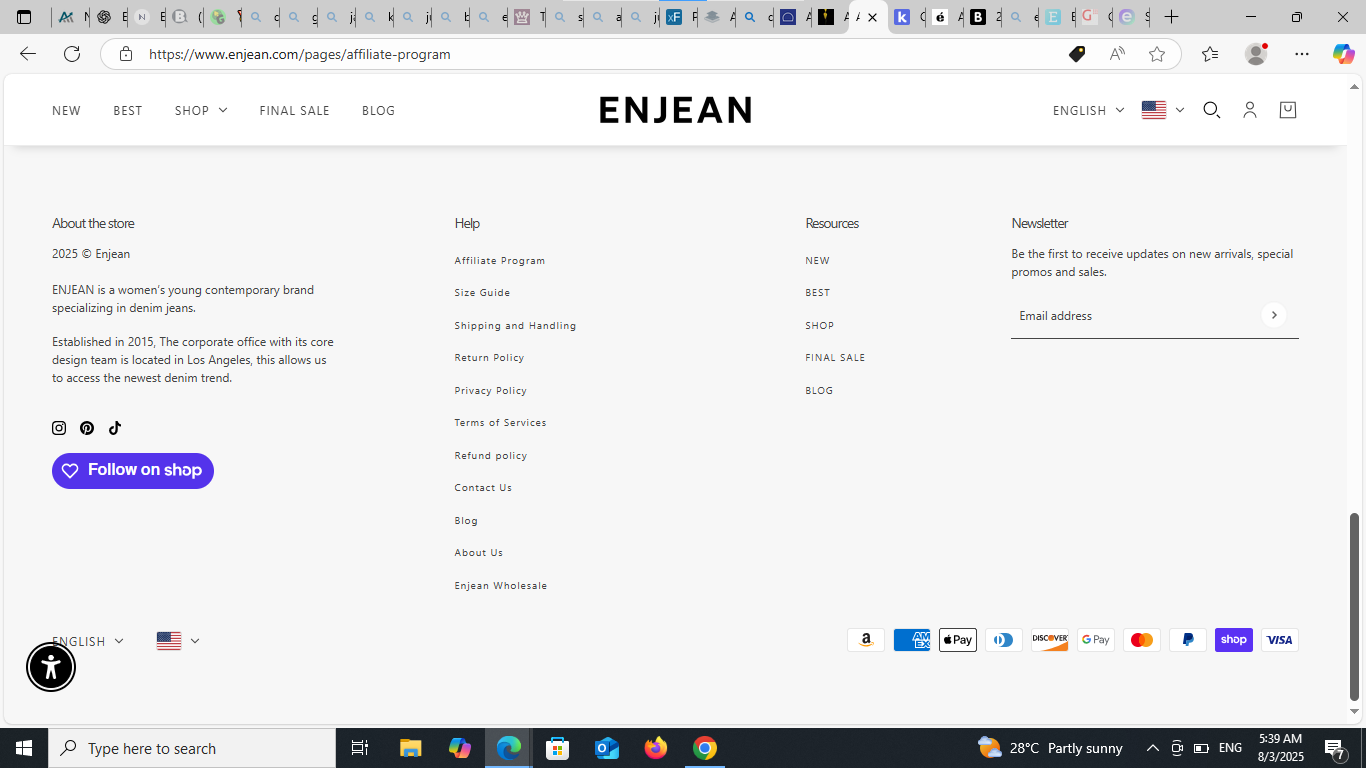This screenshot has width=1366, height=768.
Task: Click the Google Pay payment icon
Action: (x=1096, y=640)
